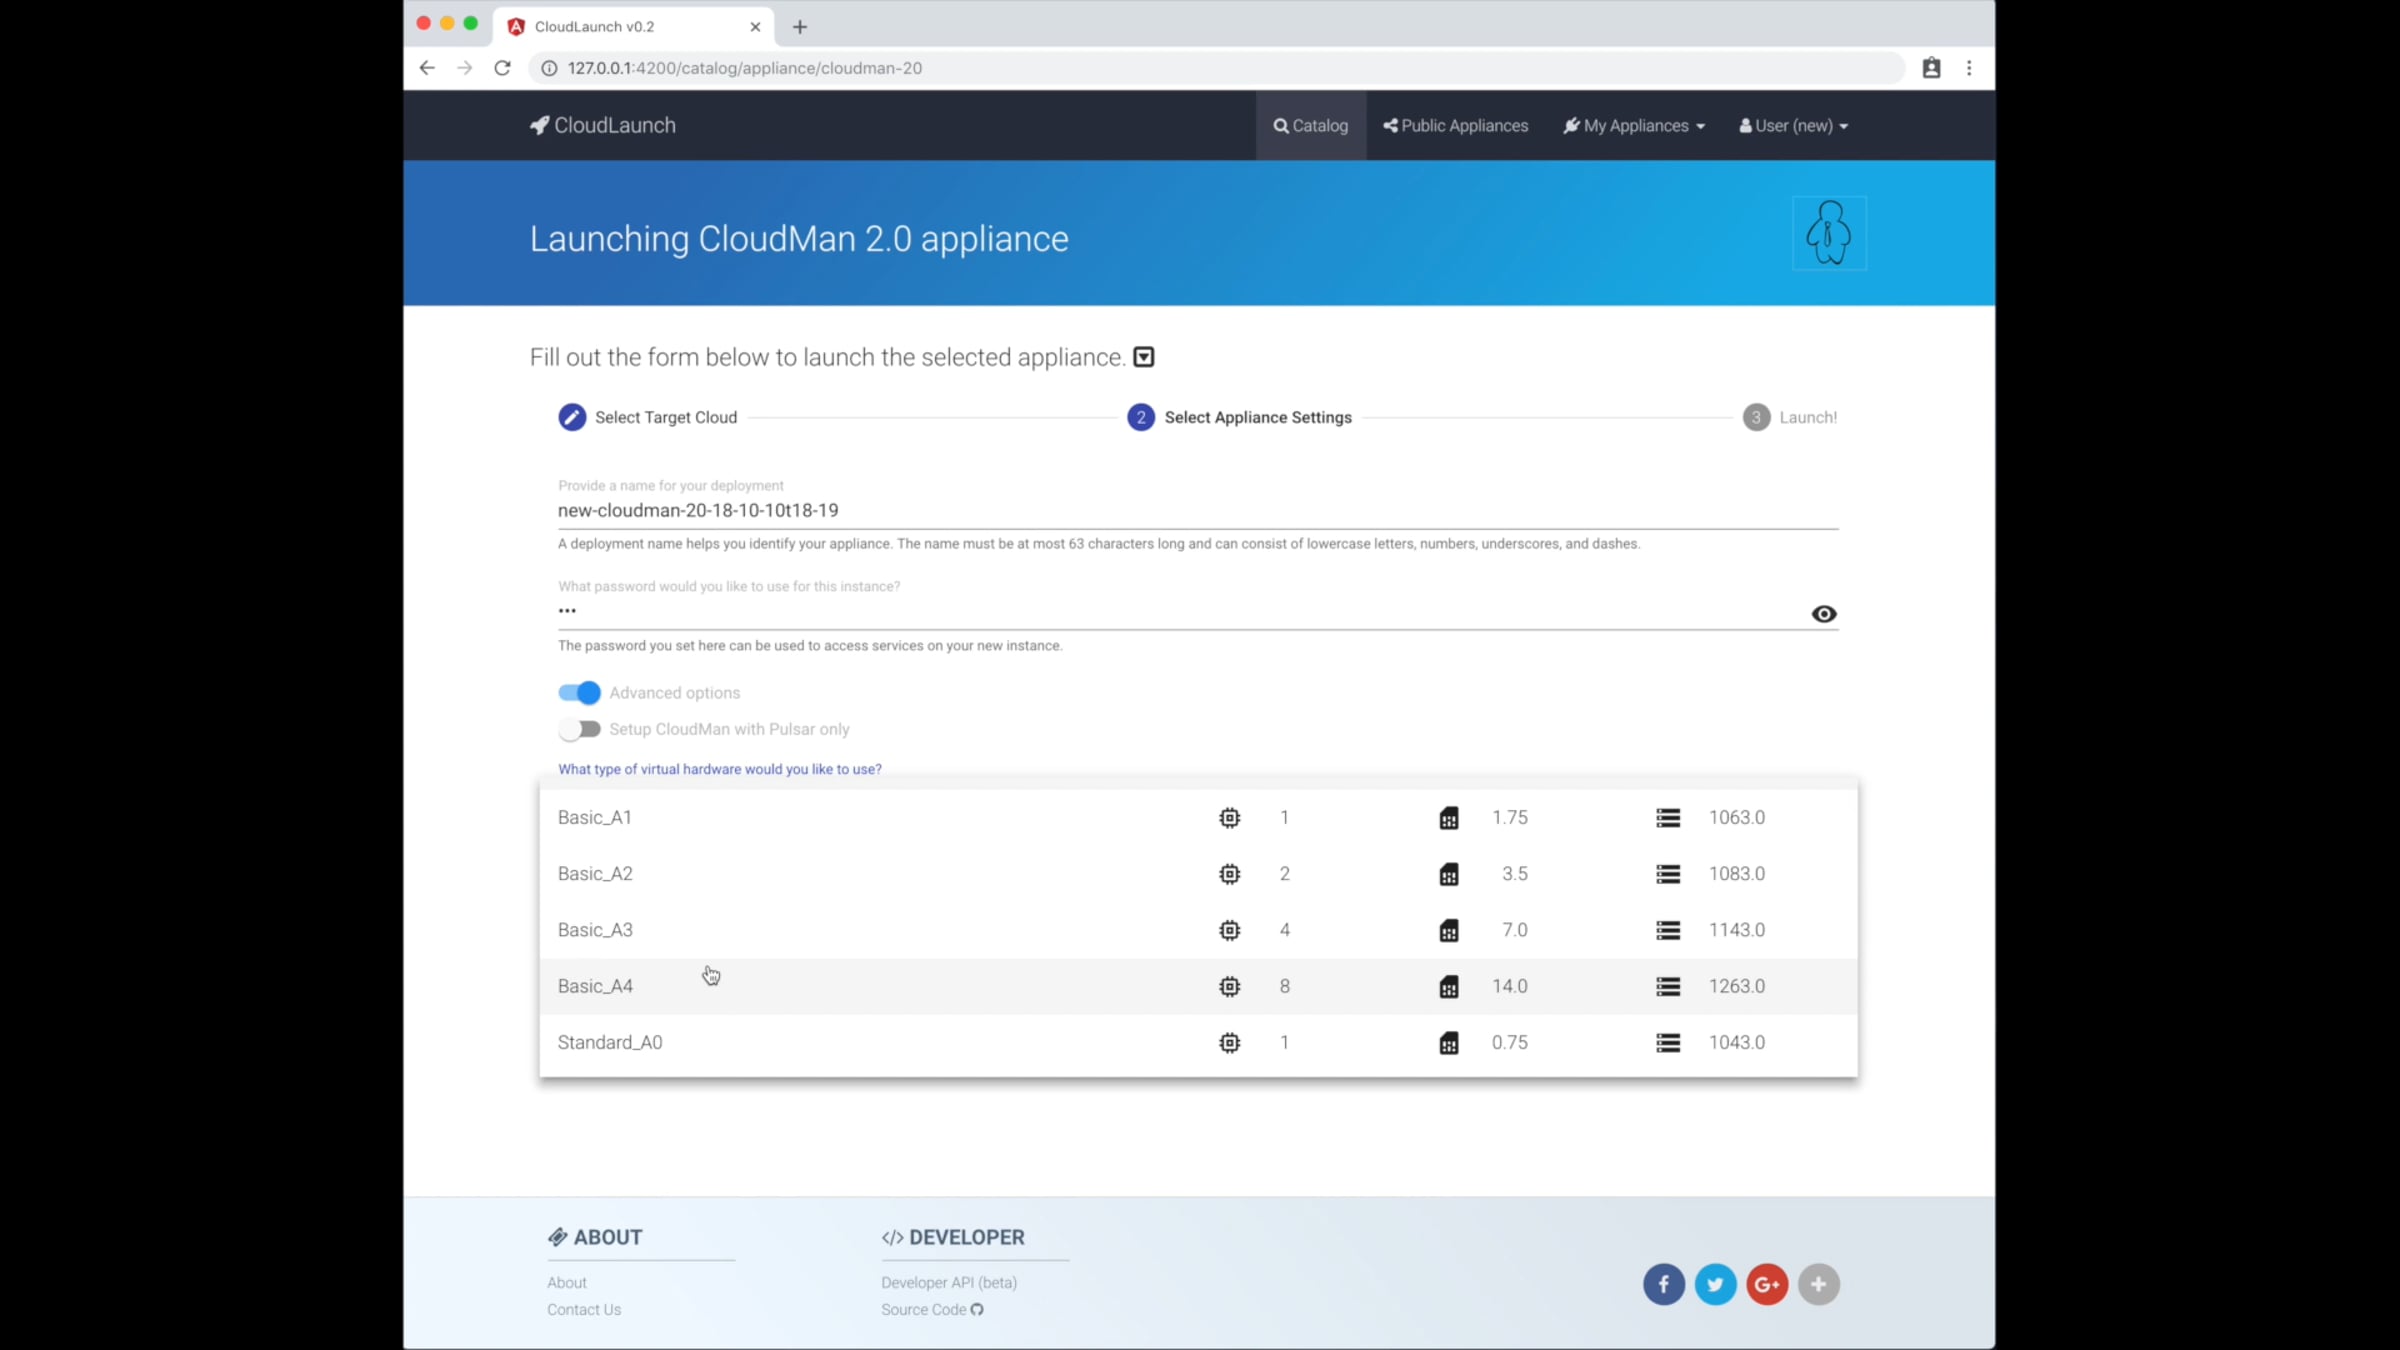Viewport: 2400px width, 1350px height.
Task: Click the memory icon in Standard_A0 row
Action: click(1449, 1043)
